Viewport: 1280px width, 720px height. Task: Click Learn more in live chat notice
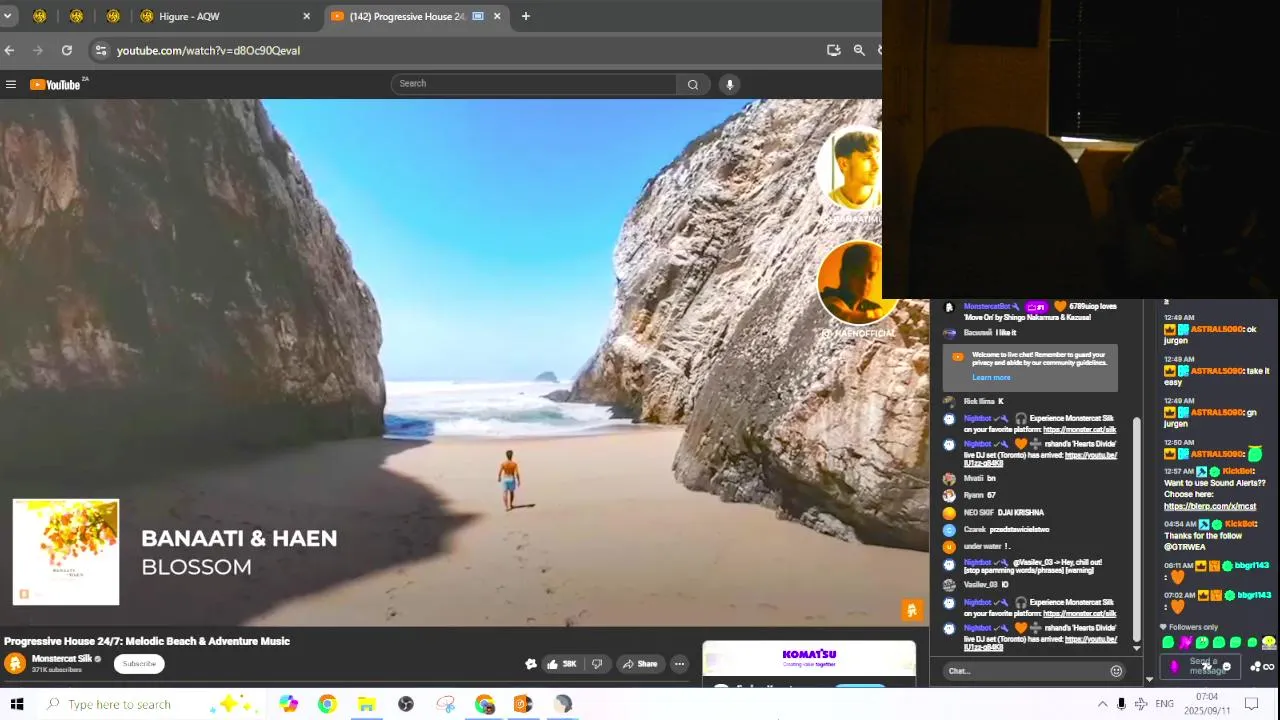tap(991, 377)
